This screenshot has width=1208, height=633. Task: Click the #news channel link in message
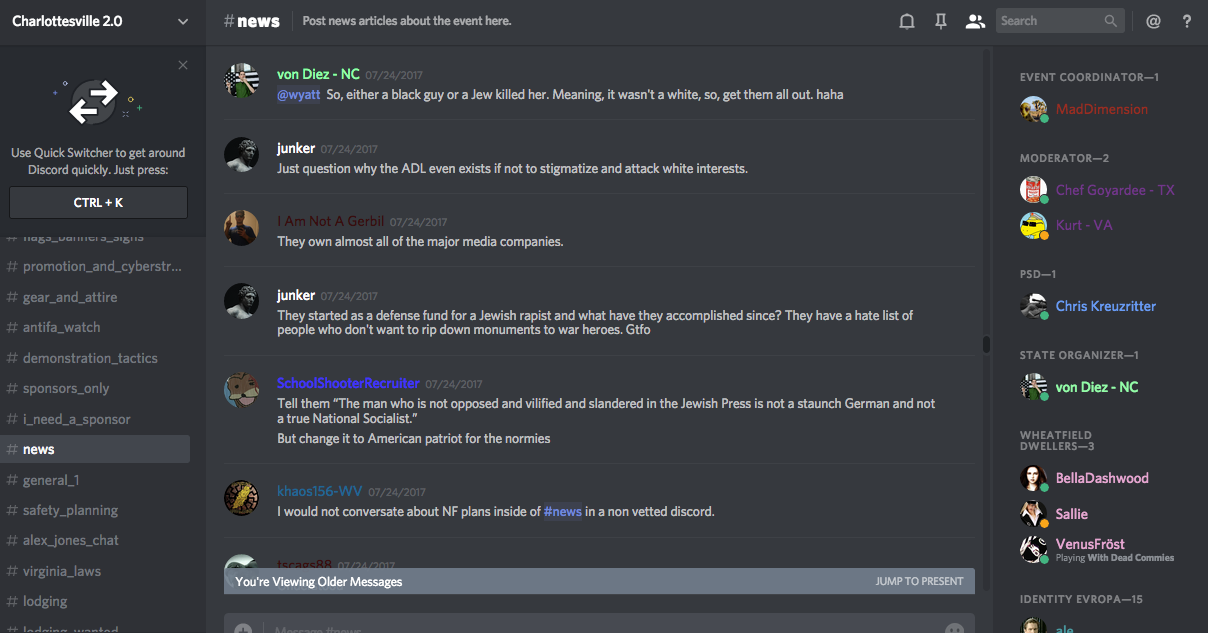(563, 511)
